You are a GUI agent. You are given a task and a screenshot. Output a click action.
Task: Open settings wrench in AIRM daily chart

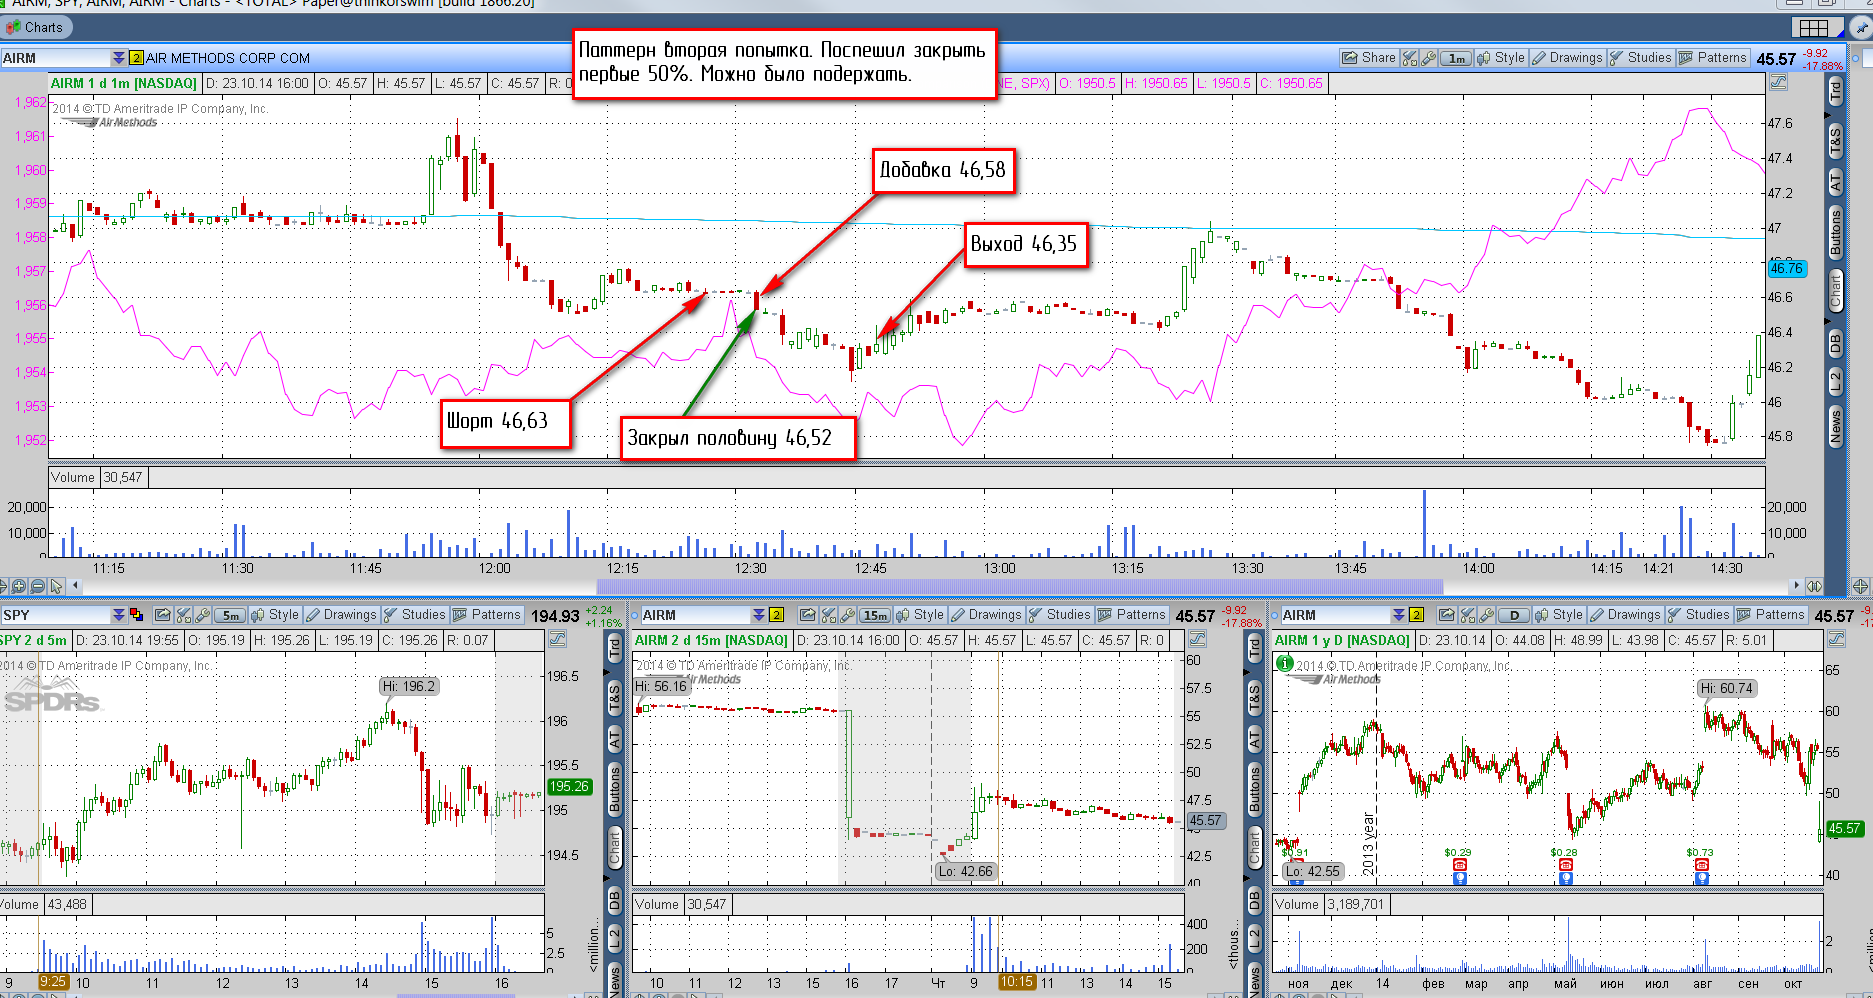(1487, 615)
